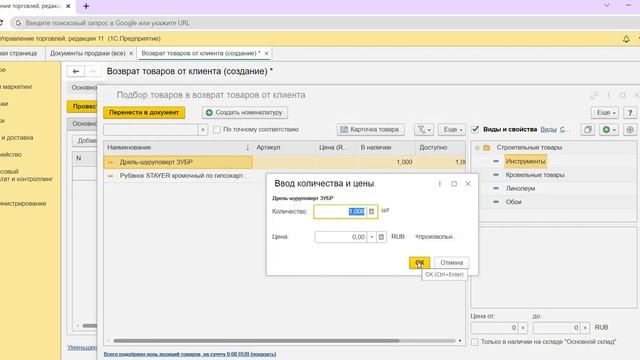Select the Рубанок STAYER кромочный row
Image resolution: width=640 pixels, height=360 pixels.
tap(183, 176)
